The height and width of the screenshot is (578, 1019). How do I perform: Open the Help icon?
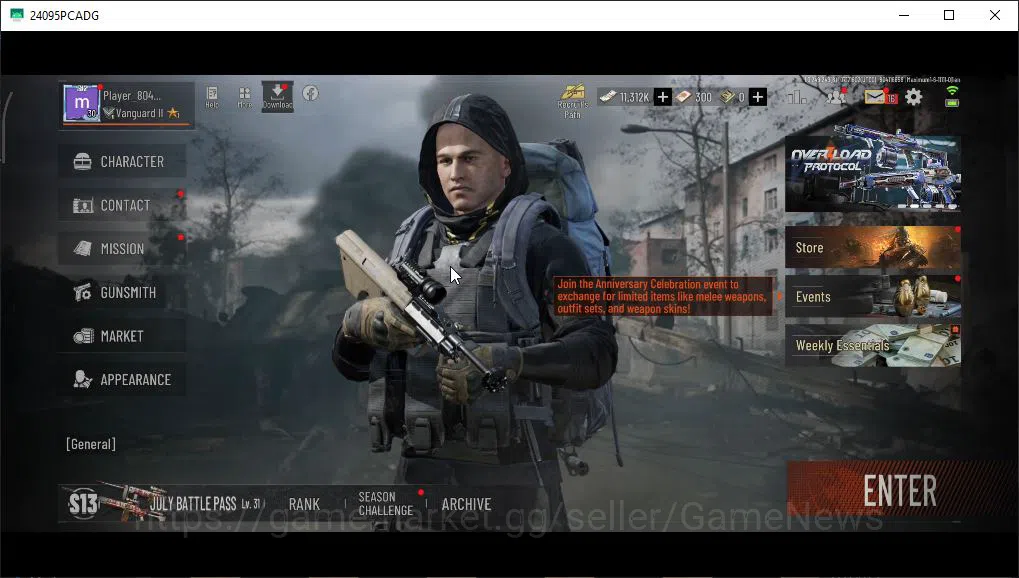[x=212, y=97]
